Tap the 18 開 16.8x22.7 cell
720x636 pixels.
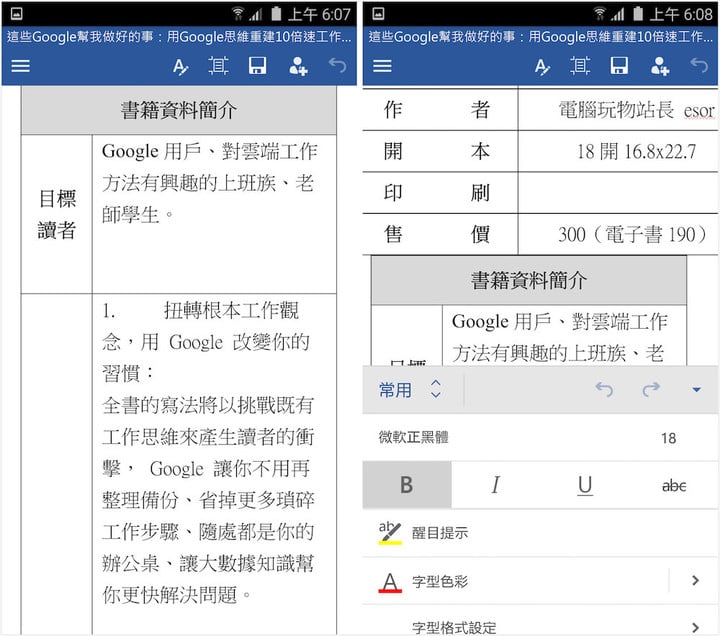point(618,152)
